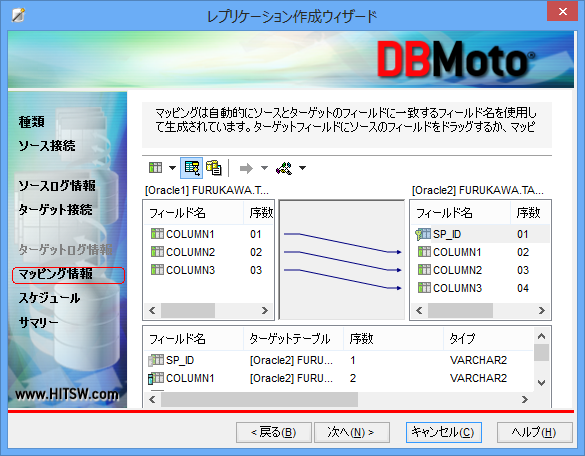The image size is (585, 456).
Task: Click source list horizontal scrollbar left arrow
Action: coord(152,310)
